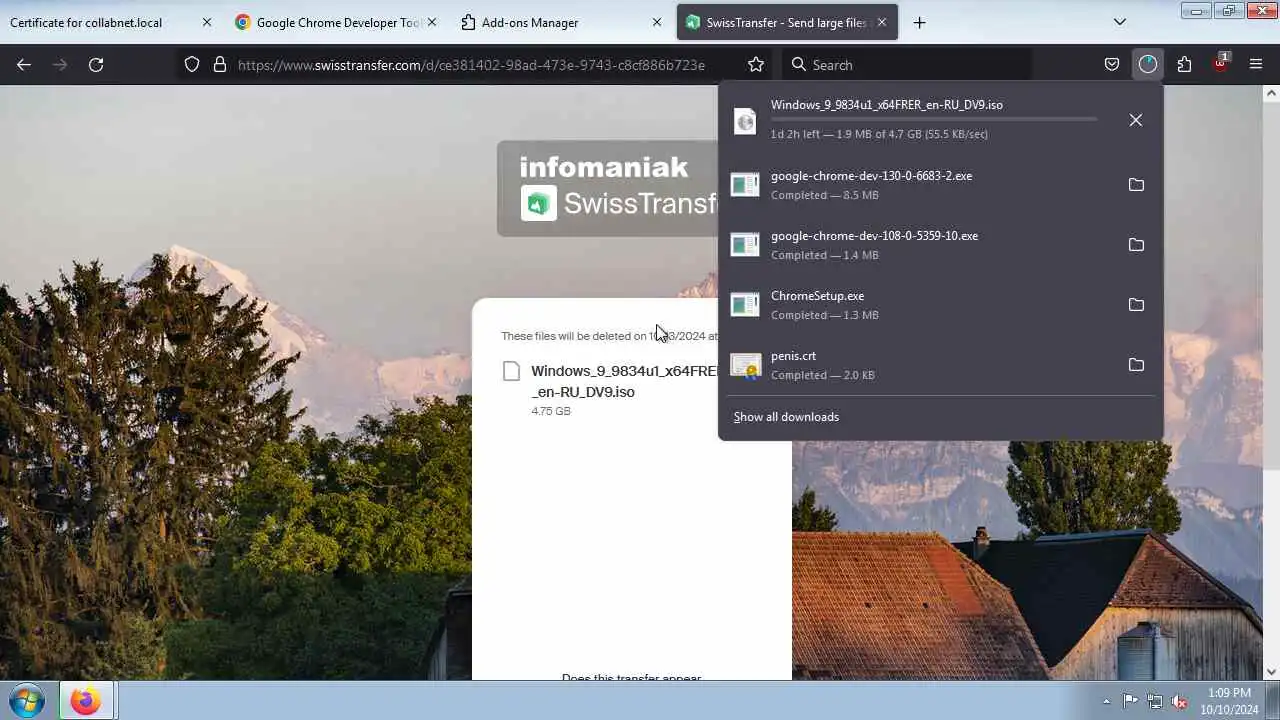Open the Action Center flag icon
This screenshot has width=1280, height=720.
pos(1130,701)
